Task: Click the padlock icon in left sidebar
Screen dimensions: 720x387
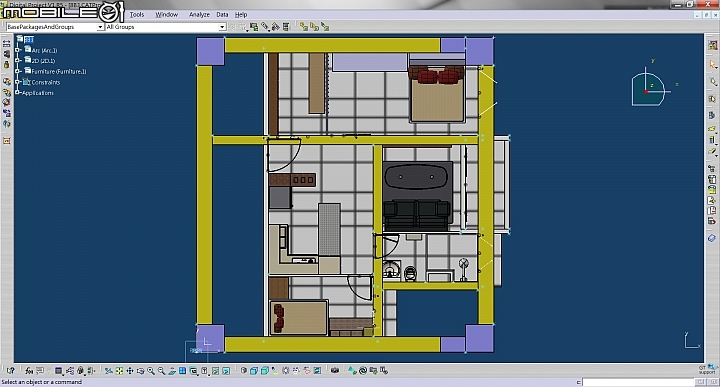Action: pos(6,65)
